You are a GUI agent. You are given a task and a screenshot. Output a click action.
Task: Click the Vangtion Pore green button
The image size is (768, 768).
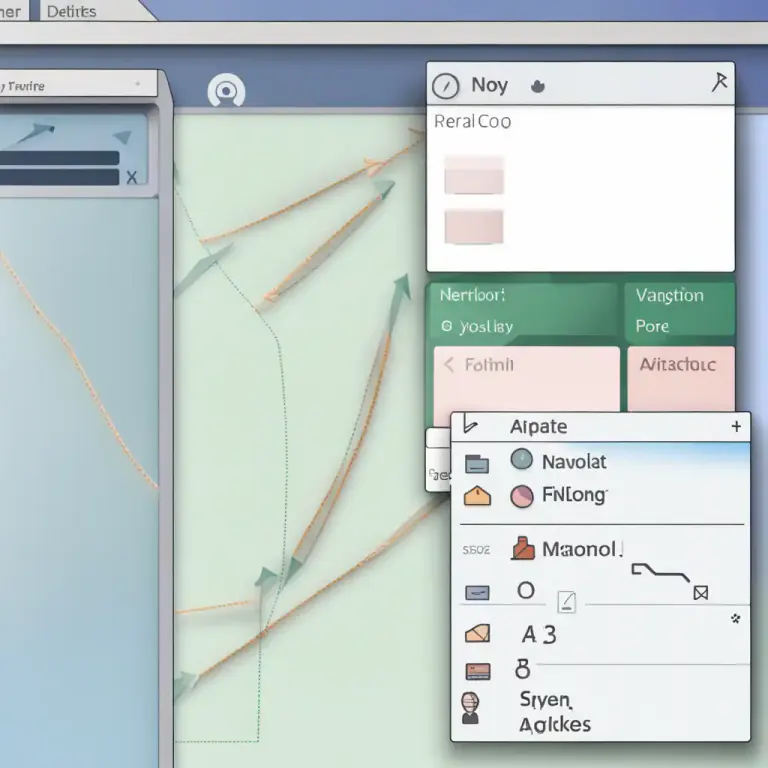(x=680, y=310)
